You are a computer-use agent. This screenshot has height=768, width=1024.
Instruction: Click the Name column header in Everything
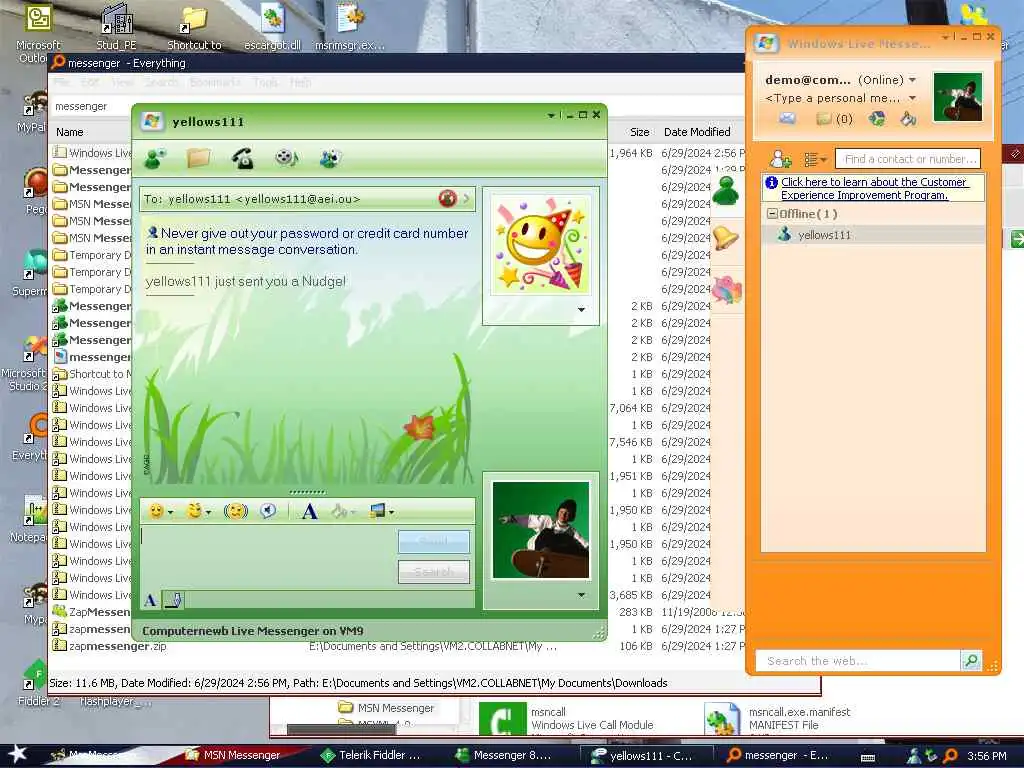[x=70, y=132]
